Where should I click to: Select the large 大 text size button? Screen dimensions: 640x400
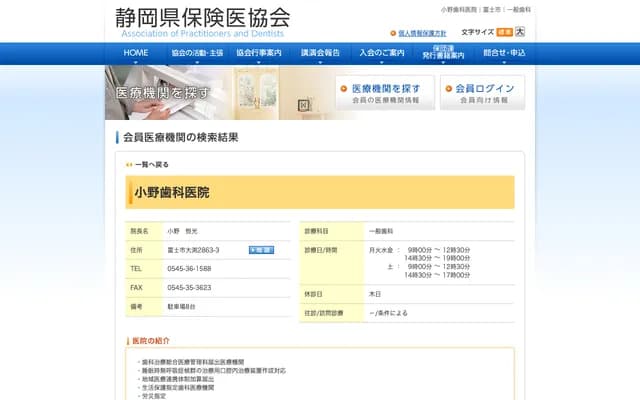[520, 32]
